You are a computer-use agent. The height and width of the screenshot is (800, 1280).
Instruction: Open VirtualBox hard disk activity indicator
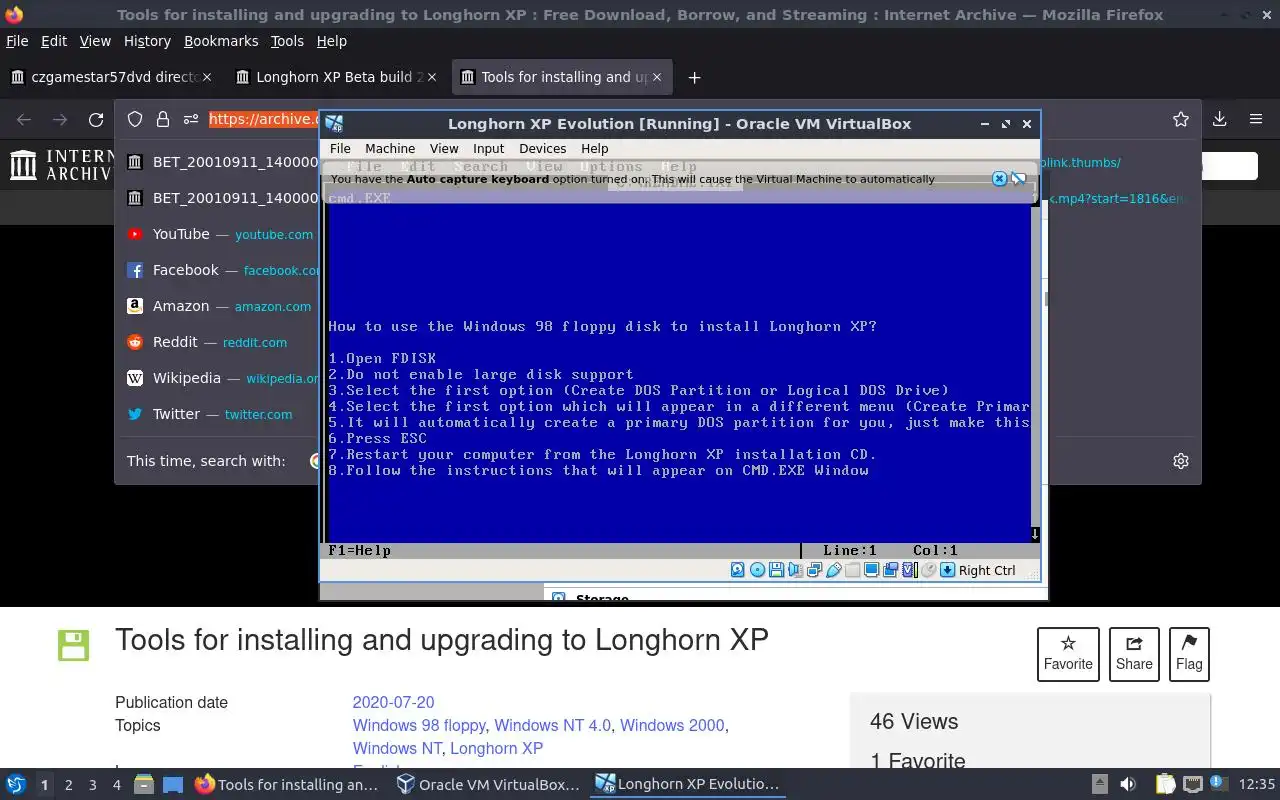(x=738, y=570)
